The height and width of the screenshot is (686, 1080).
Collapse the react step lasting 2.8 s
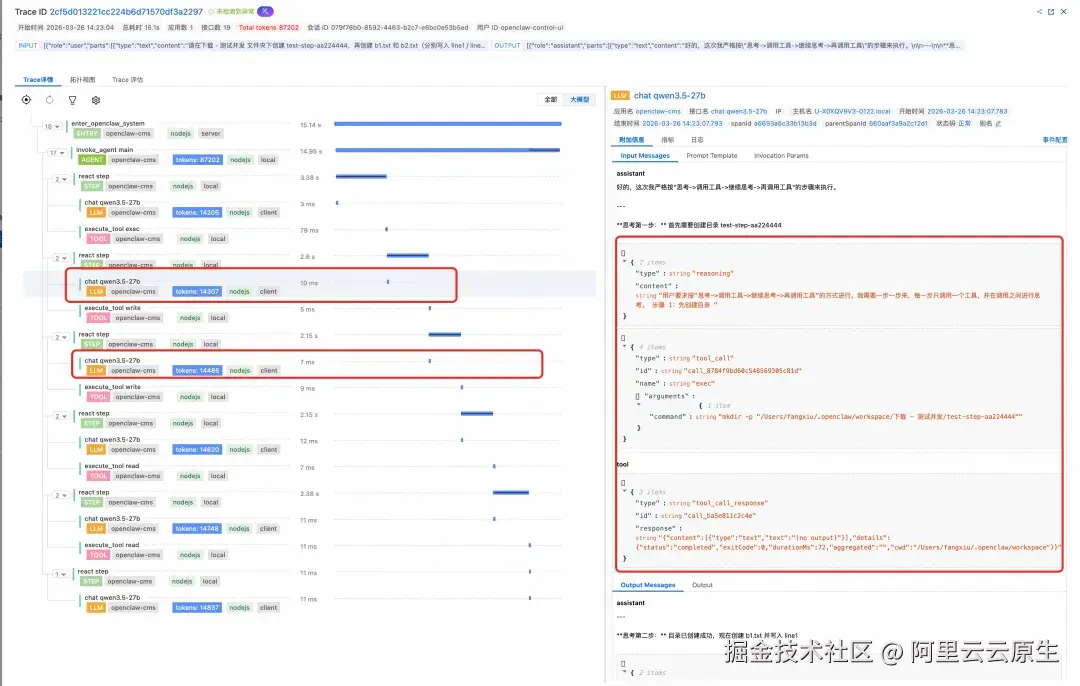coord(61,258)
